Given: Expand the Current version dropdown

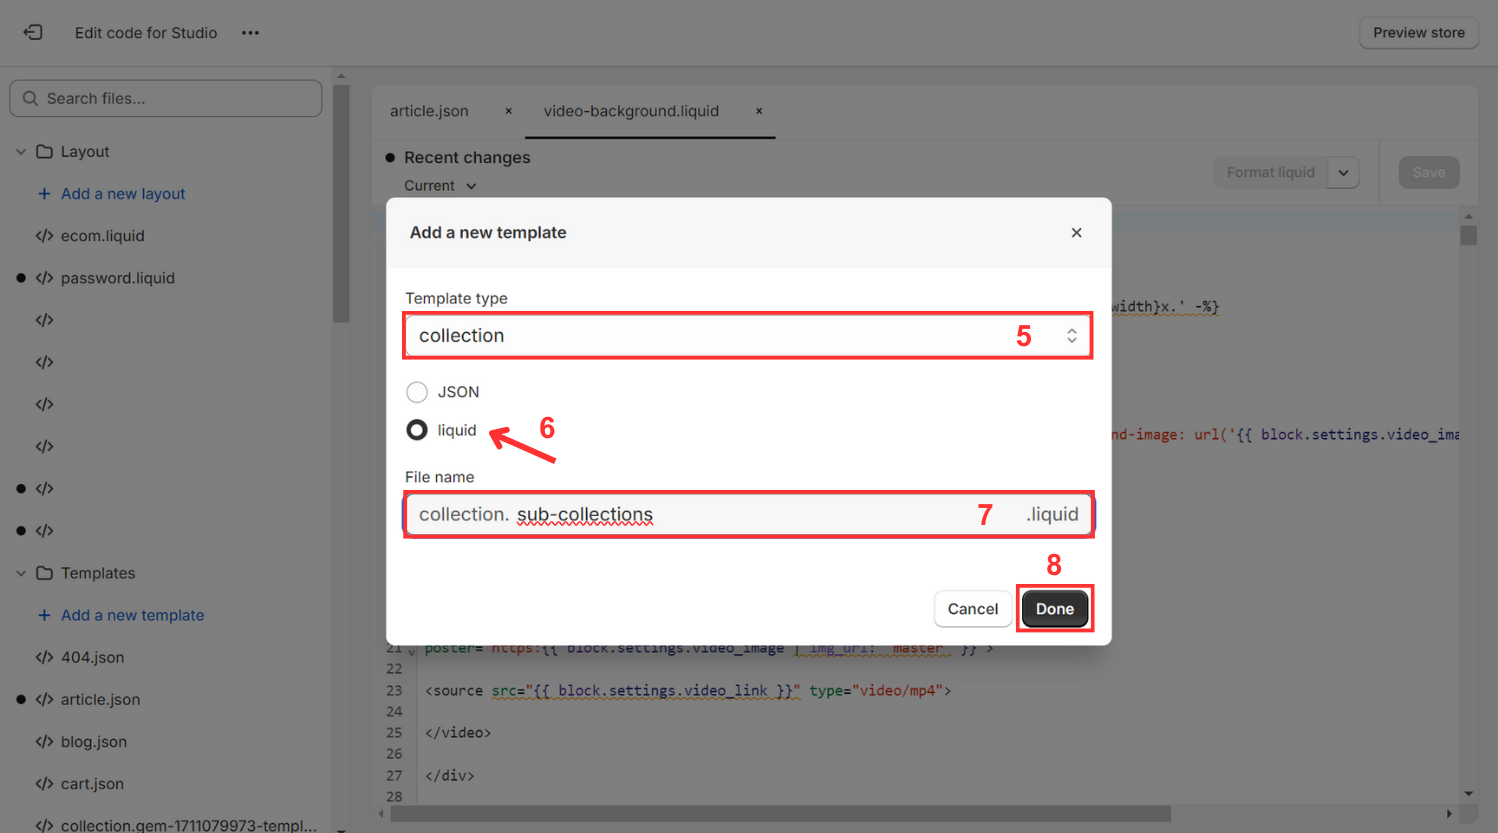Looking at the screenshot, I should click(440, 186).
